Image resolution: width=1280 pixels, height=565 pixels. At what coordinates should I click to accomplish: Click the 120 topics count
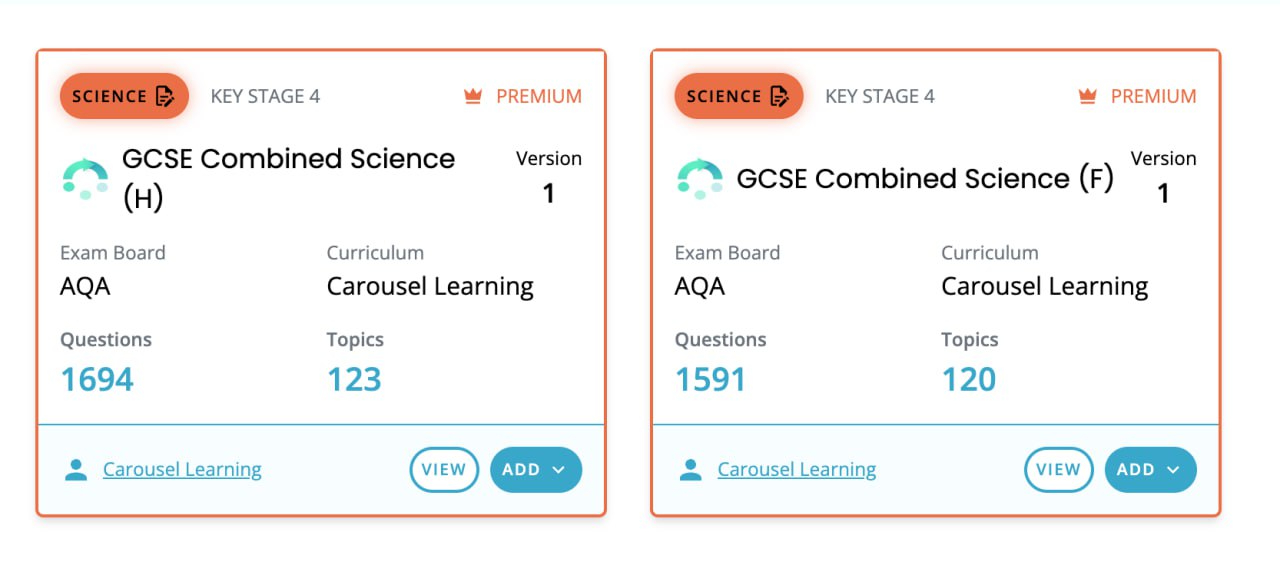click(x=968, y=380)
